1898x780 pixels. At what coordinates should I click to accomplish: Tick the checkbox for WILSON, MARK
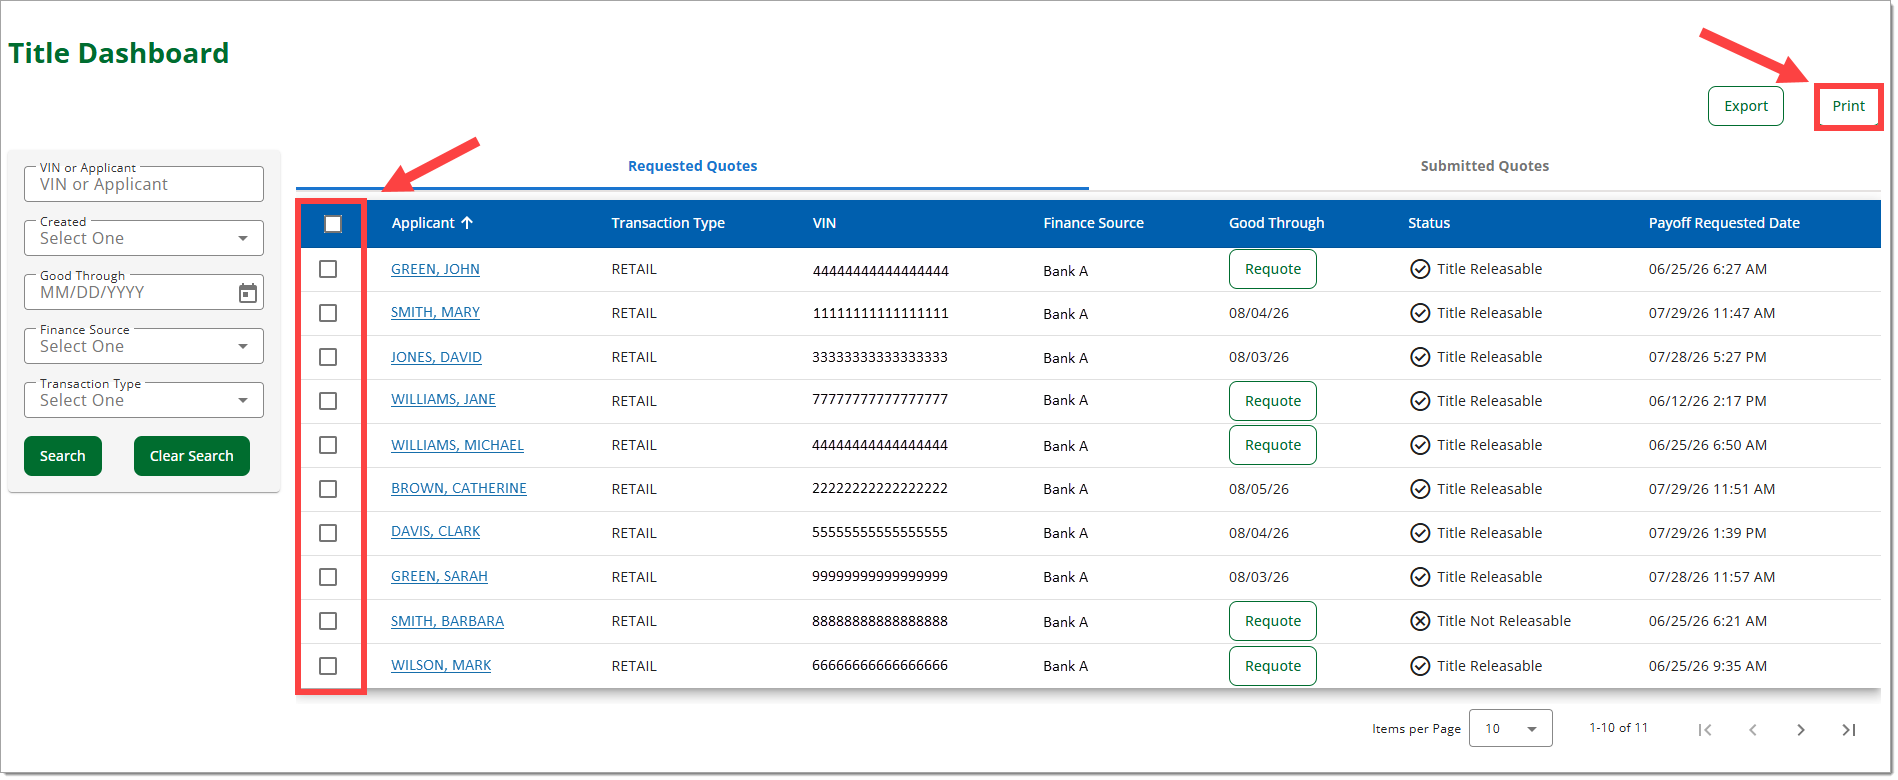click(328, 666)
